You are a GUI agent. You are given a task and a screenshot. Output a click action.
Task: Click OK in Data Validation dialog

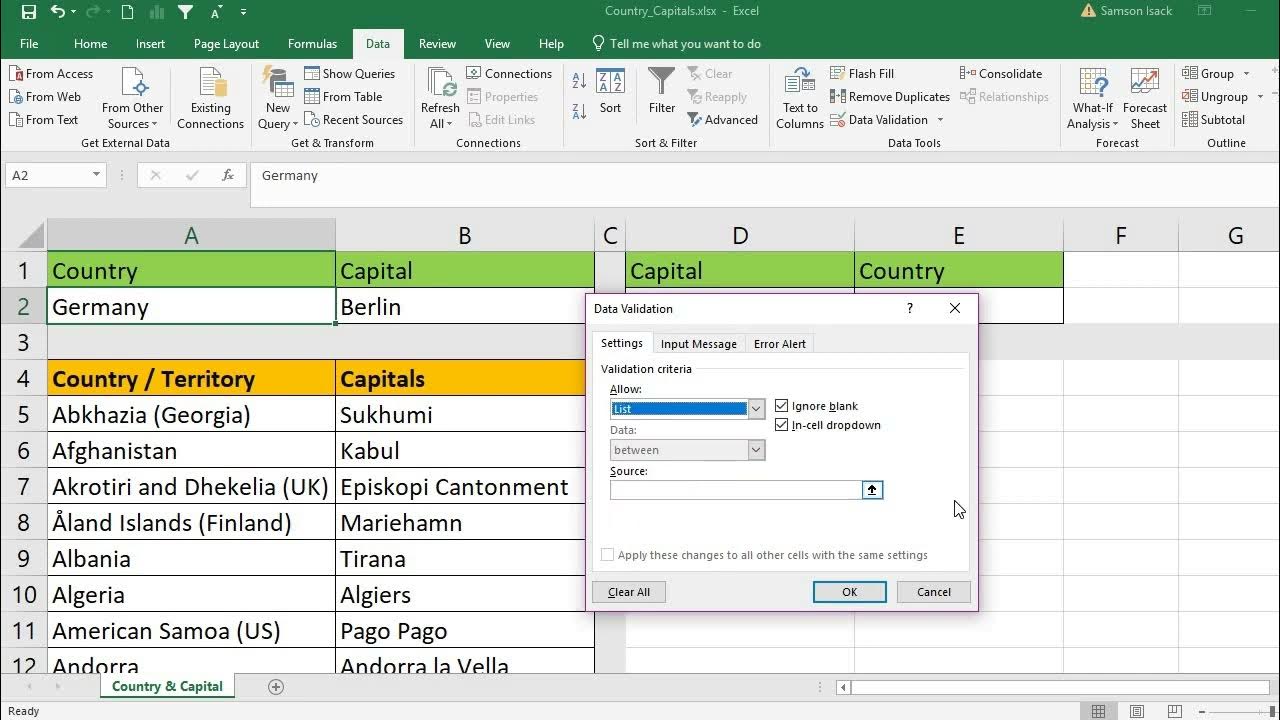click(x=849, y=592)
